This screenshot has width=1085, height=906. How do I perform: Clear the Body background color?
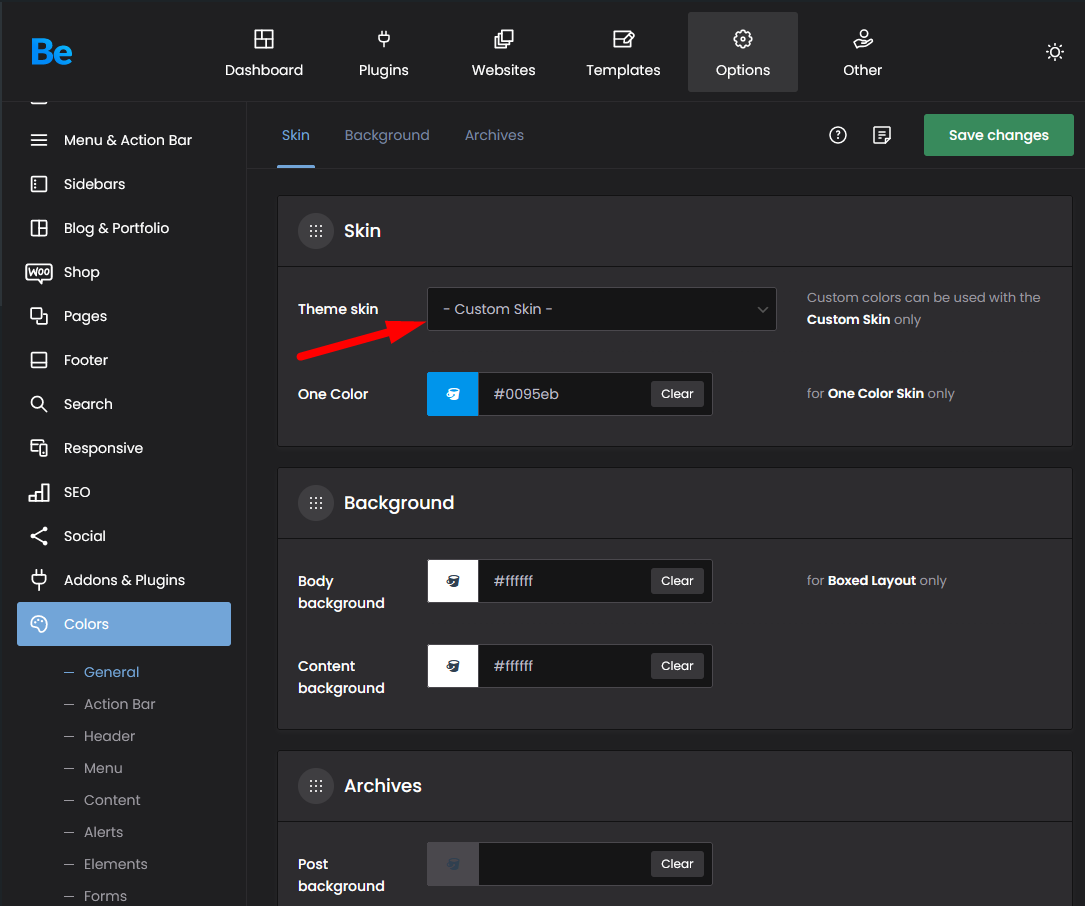(677, 581)
